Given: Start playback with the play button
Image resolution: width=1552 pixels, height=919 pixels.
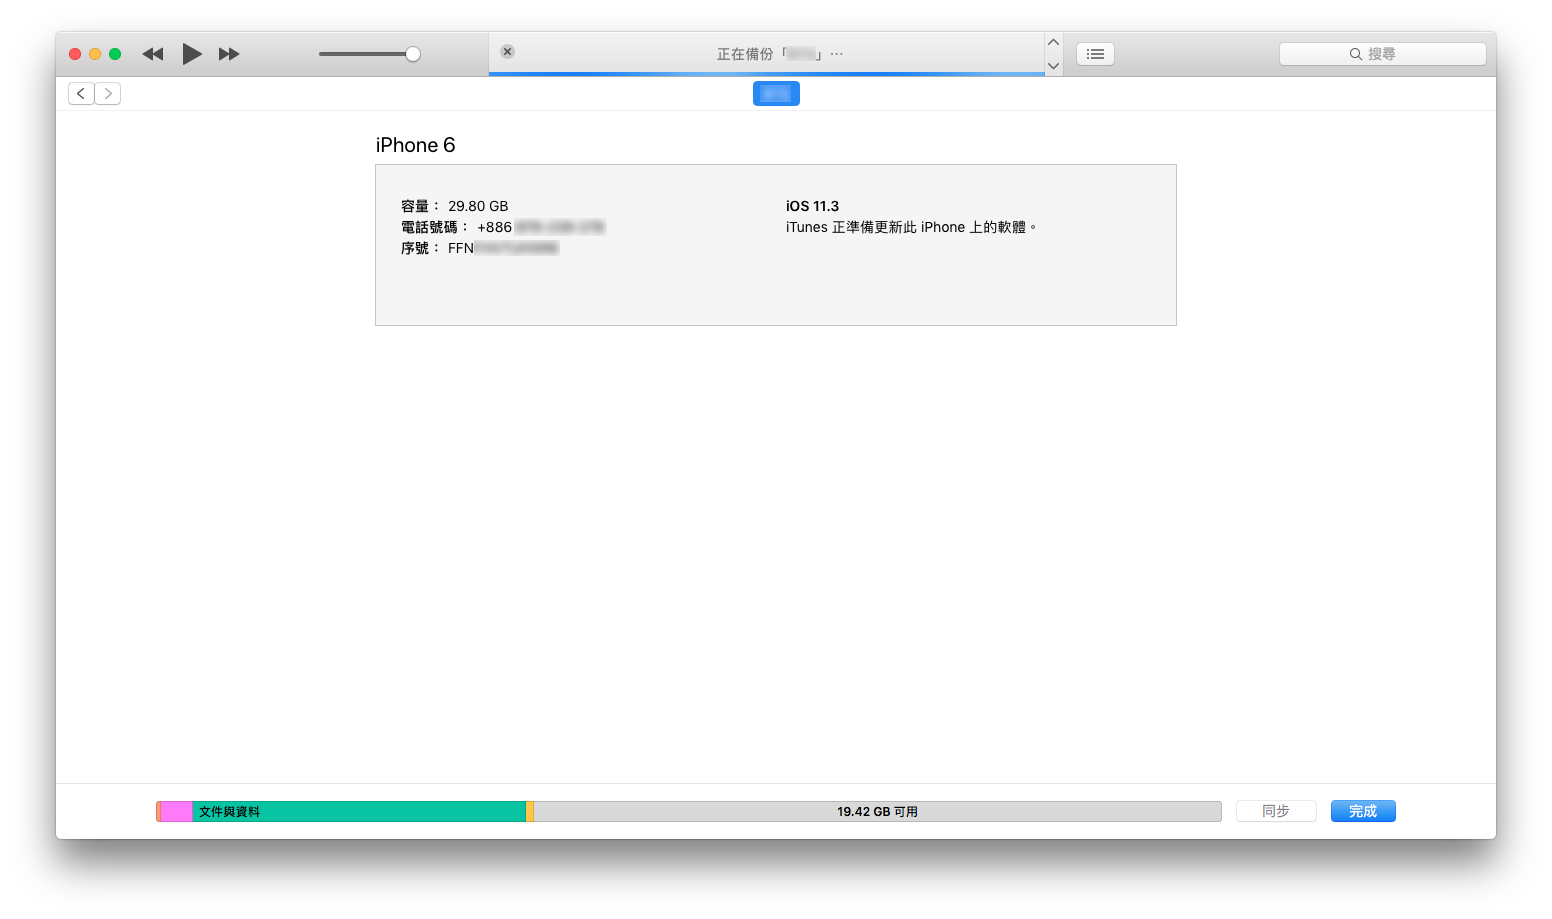Looking at the screenshot, I should tap(192, 54).
